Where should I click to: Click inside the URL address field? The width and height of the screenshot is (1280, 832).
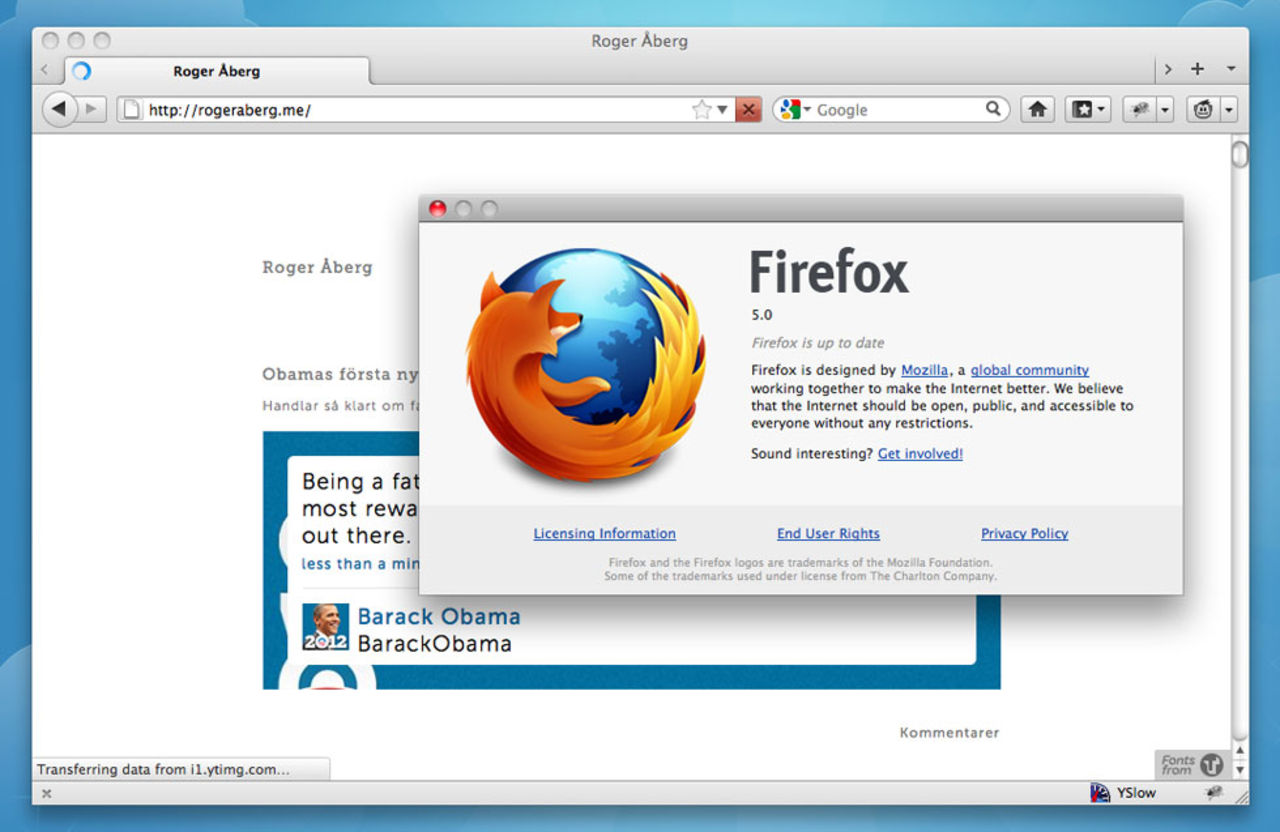[x=400, y=109]
